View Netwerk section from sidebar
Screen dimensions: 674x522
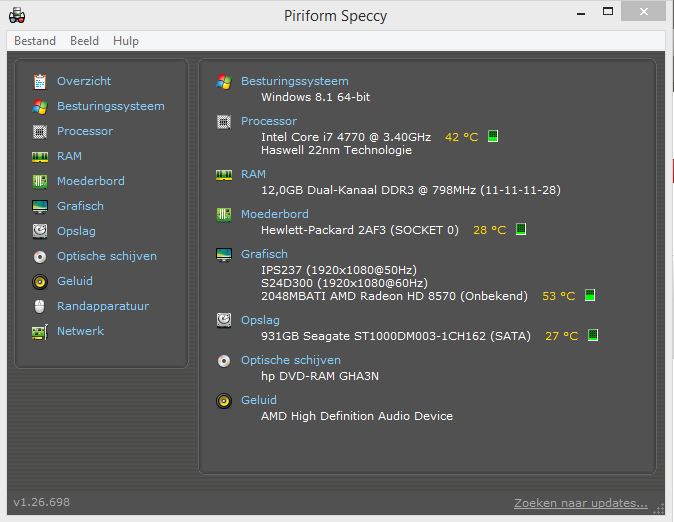click(x=80, y=331)
